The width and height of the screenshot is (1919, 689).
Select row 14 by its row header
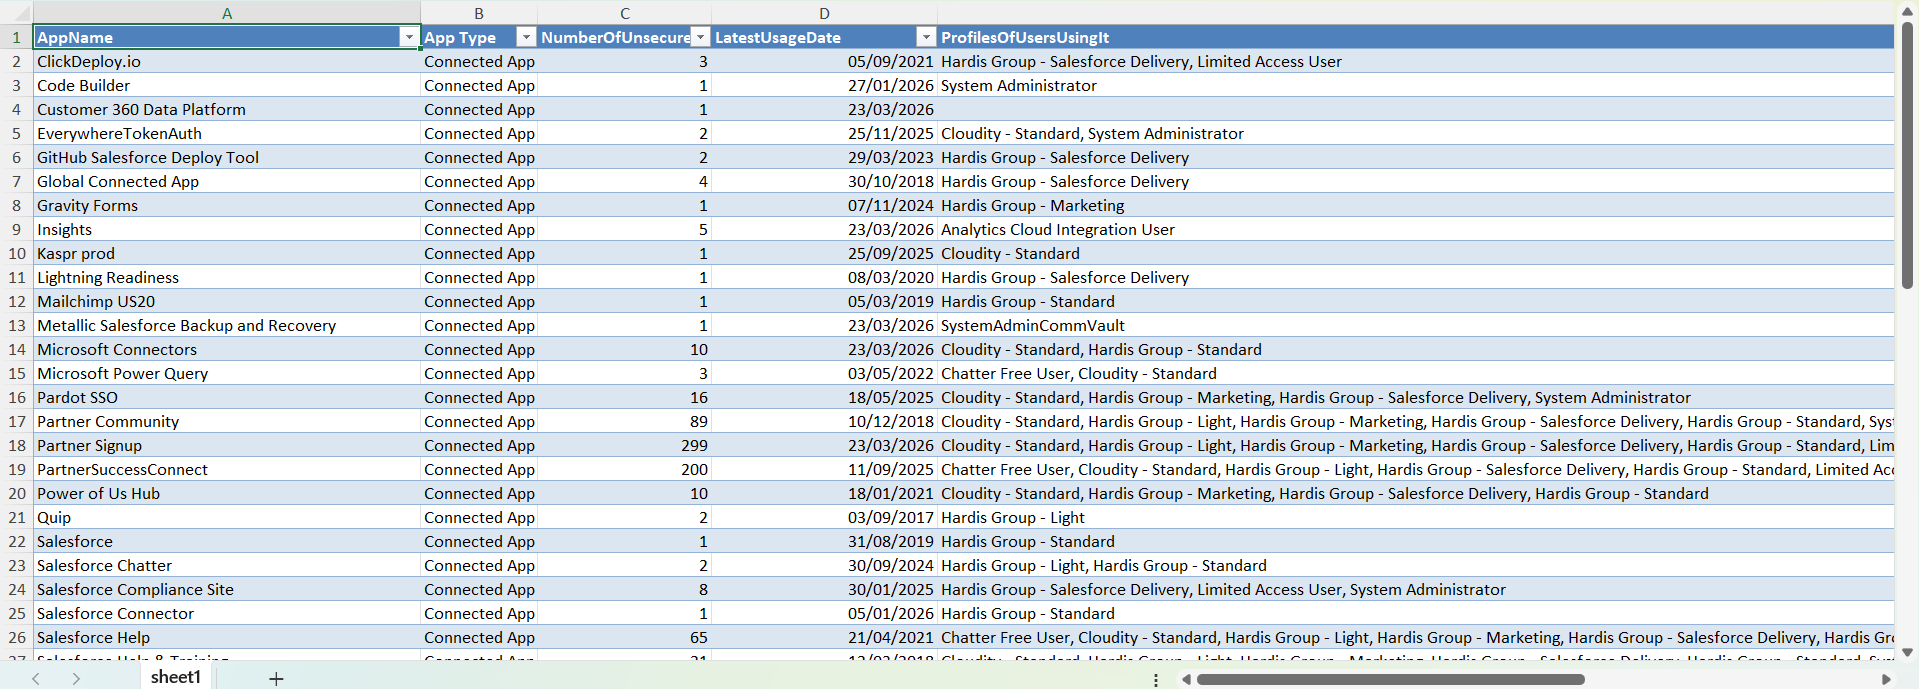(16, 349)
